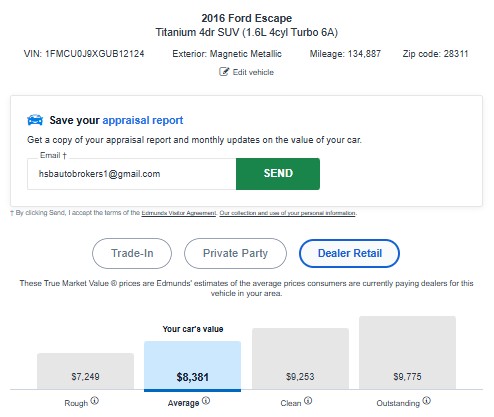Select the Clean condition bar $9,253
This screenshot has height=417, width=494.
click(300, 359)
